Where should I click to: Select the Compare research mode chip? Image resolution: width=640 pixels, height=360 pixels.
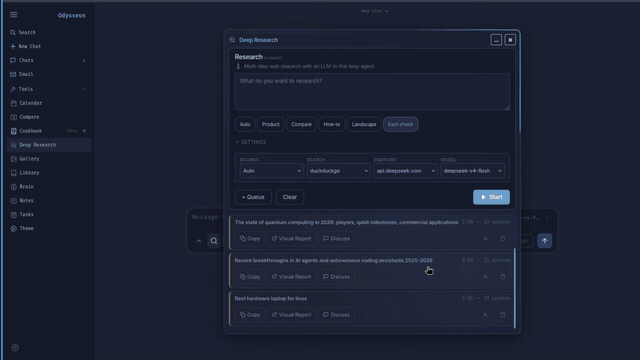301,124
